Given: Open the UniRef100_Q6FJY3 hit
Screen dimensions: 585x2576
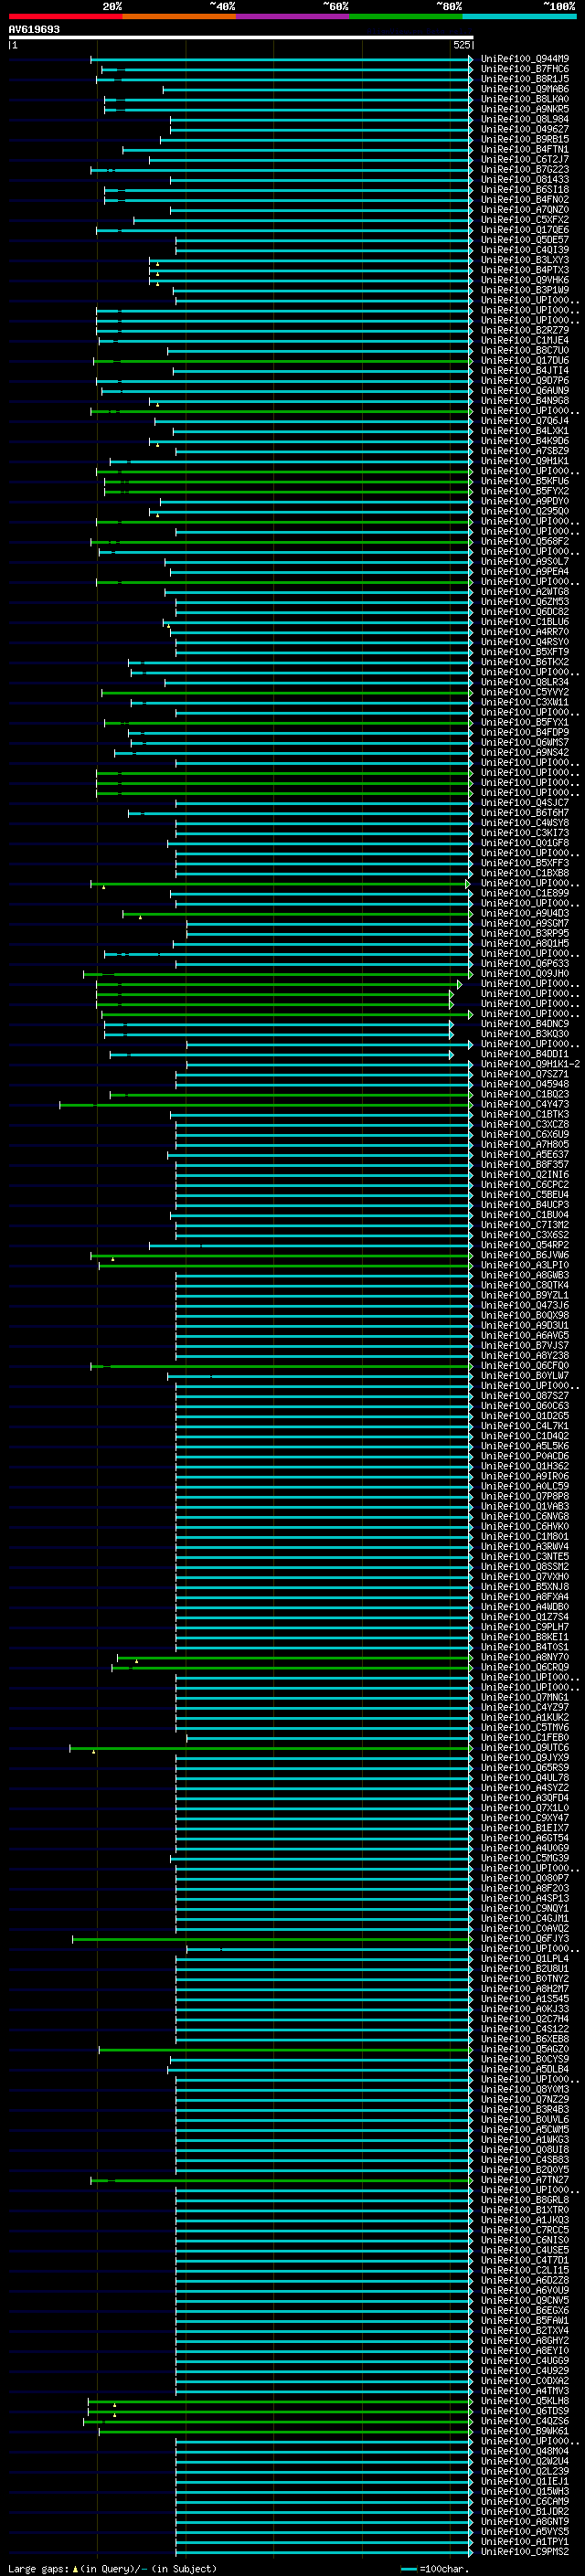Looking at the screenshot, I should 524,1939.
